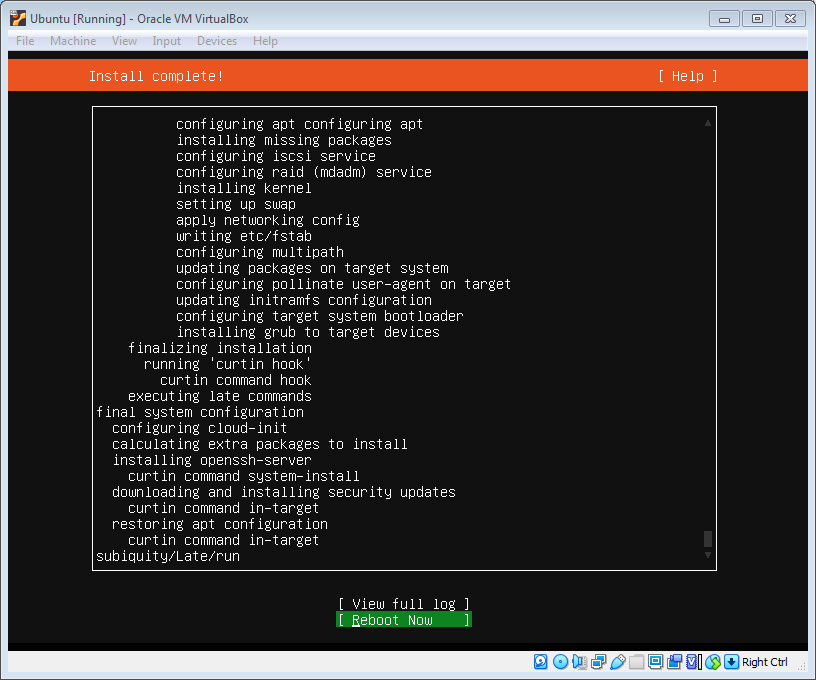The height and width of the screenshot is (680, 816).
Task: Click the 'setting up swap' log line
Action: 236,204
